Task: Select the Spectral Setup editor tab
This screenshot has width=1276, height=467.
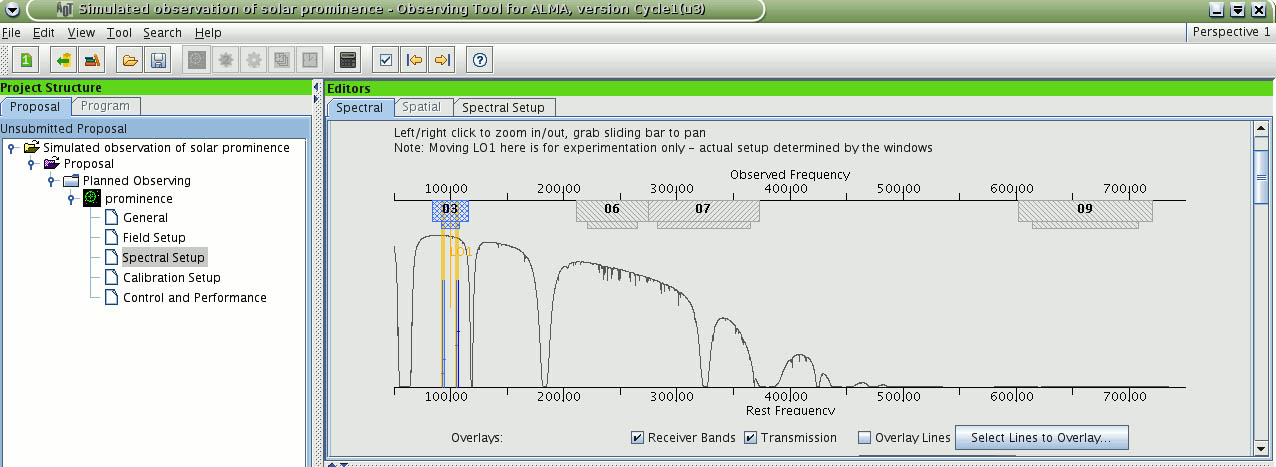Action: [x=503, y=107]
